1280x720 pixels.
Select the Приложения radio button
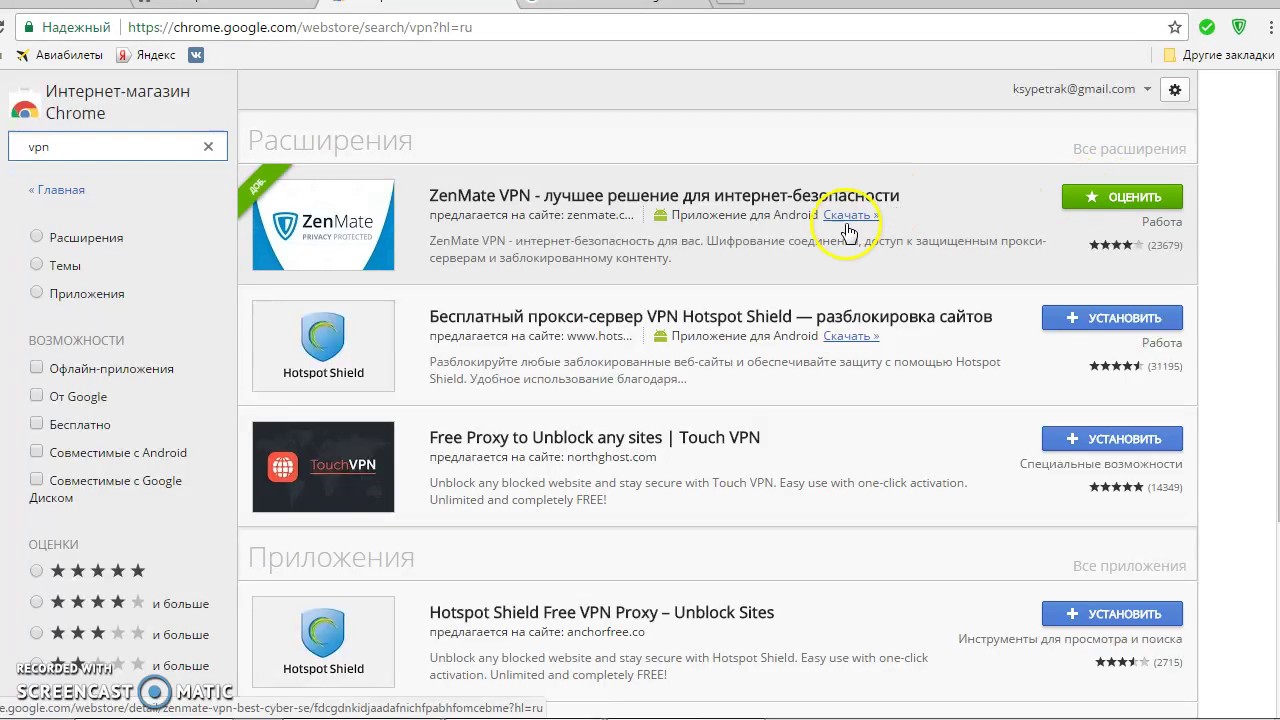(x=37, y=293)
